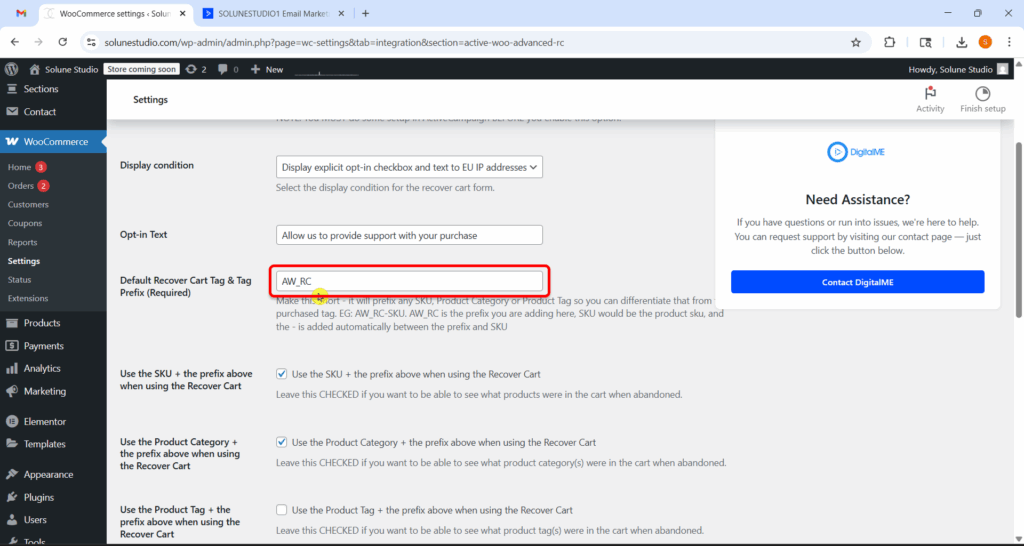The width and height of the screenshot is (1024, 546).
Task: Open WooCommerce Reports
Action: 22,242
